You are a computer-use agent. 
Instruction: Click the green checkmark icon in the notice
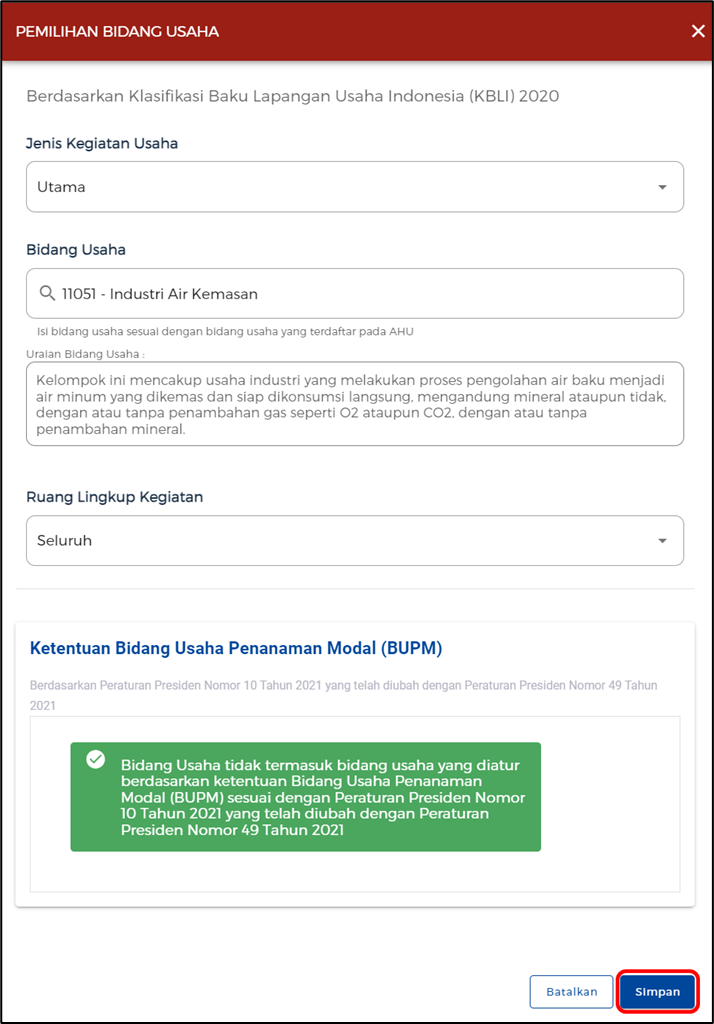[x=96, y=760]
